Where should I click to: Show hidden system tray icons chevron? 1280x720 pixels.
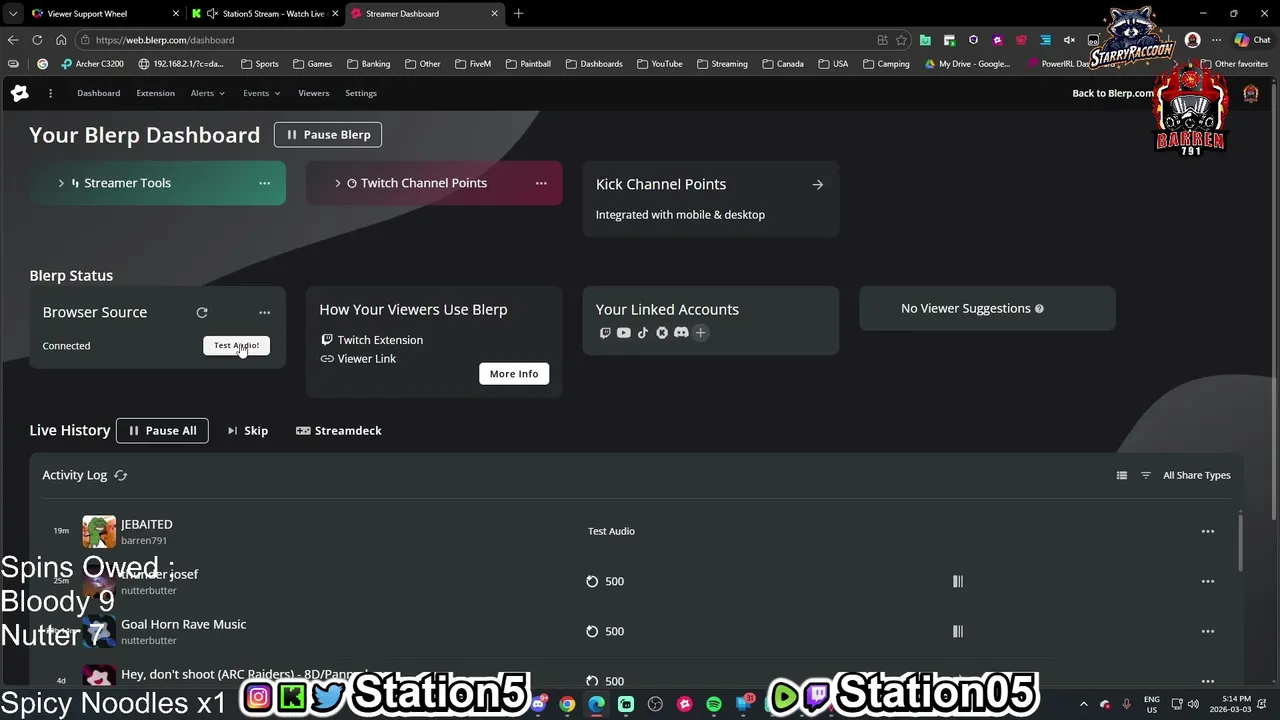(x=1084, y=704)
